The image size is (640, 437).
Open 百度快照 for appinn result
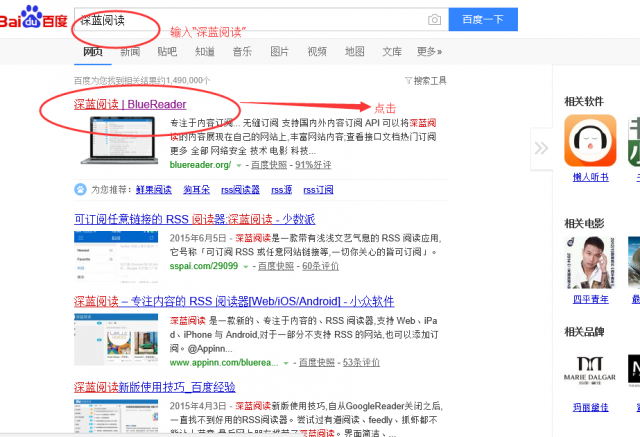pyautogui.click(x=317, y=362)
